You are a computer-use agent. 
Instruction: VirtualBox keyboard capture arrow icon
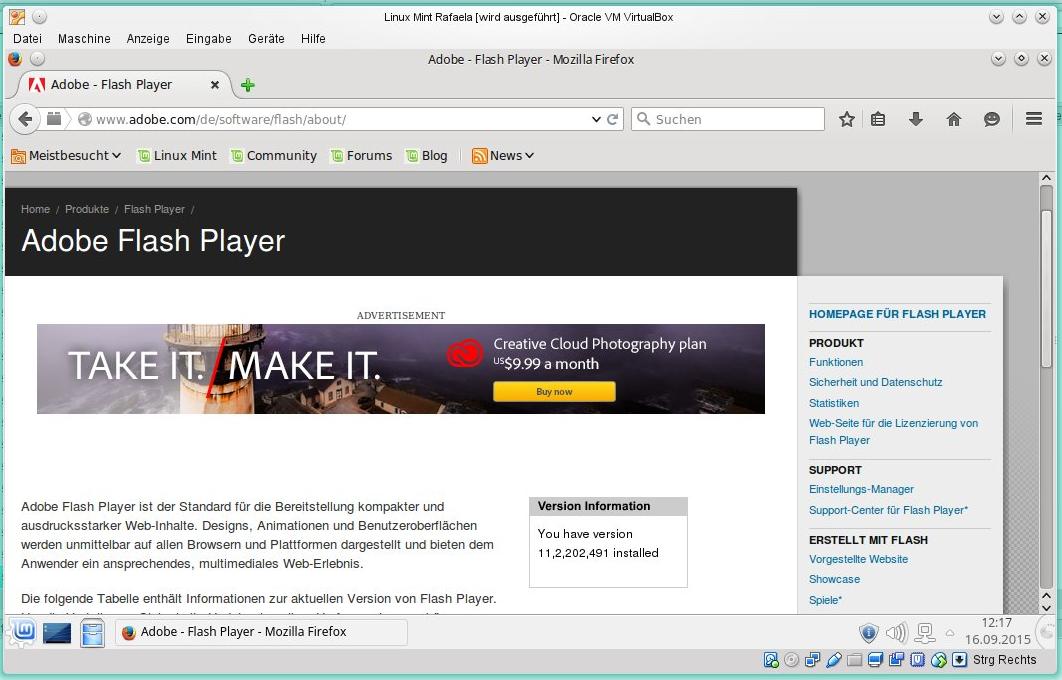(959, 660)
